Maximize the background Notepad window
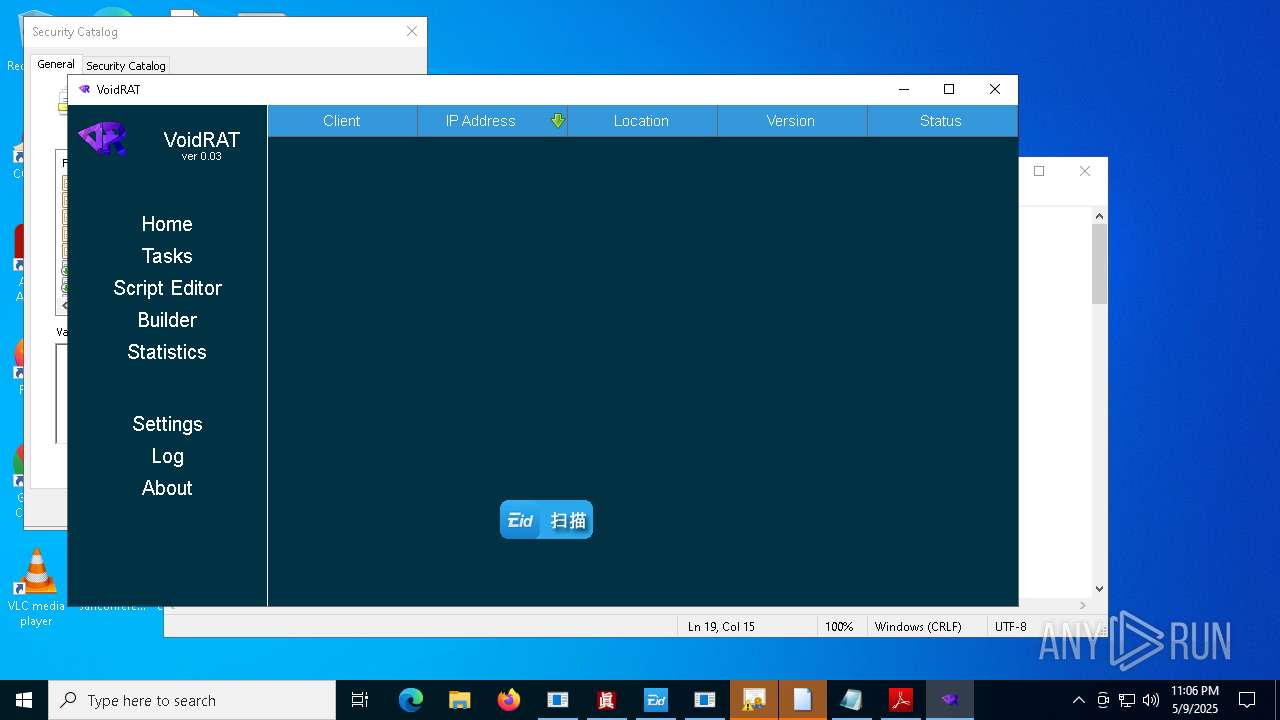Screen dimensions: 1280x720 [x=1040, y=171]
